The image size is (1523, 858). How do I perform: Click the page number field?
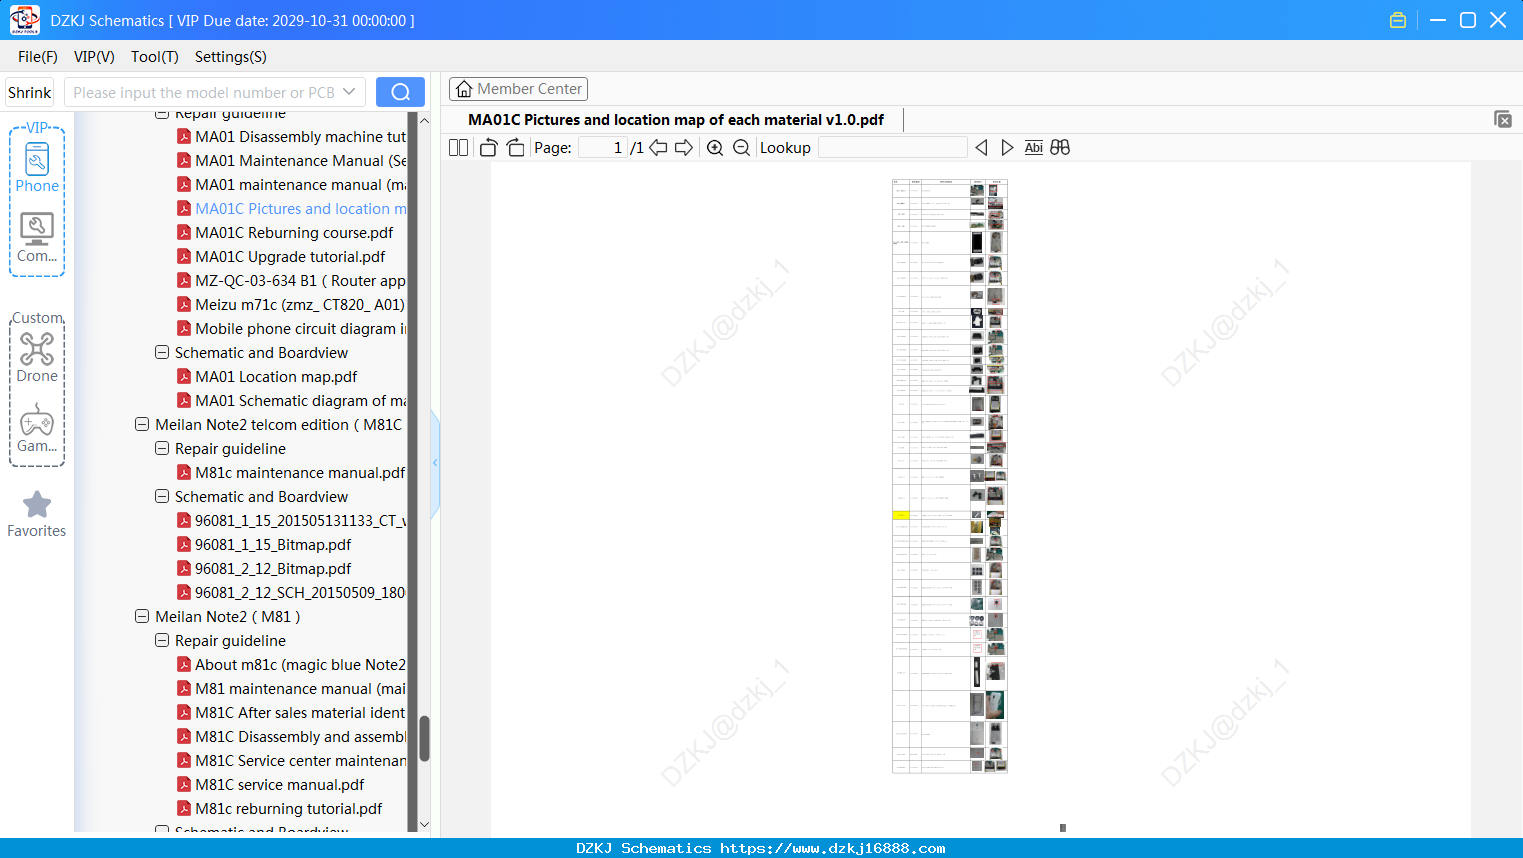[603, 148]
